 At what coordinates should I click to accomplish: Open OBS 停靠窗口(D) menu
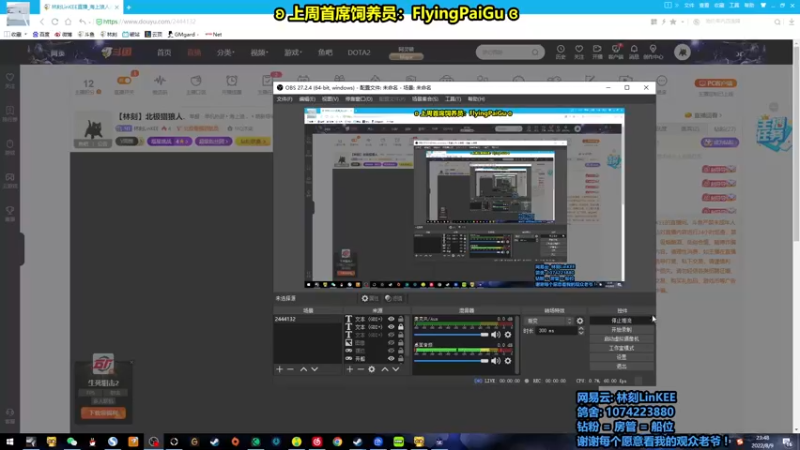(359, 99)
